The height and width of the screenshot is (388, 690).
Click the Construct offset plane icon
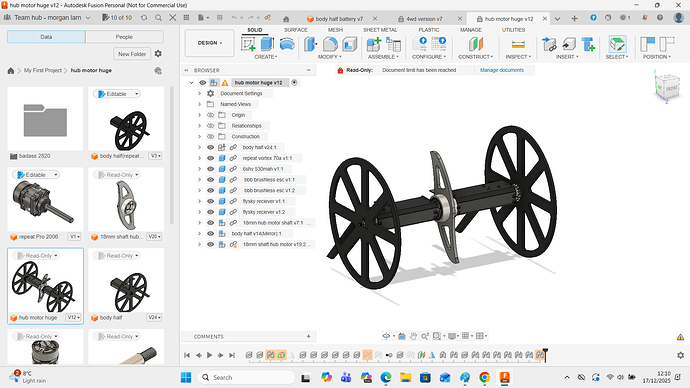[476, 44]
